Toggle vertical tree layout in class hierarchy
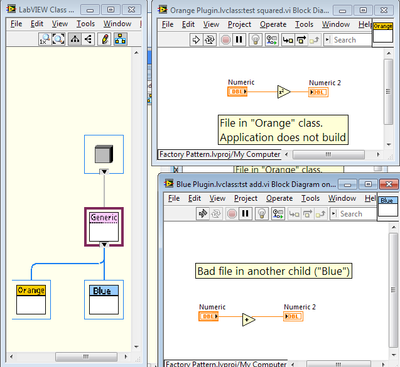Image resolution: width=400 pixels, height=367 pixels. (x=75, y=39)
